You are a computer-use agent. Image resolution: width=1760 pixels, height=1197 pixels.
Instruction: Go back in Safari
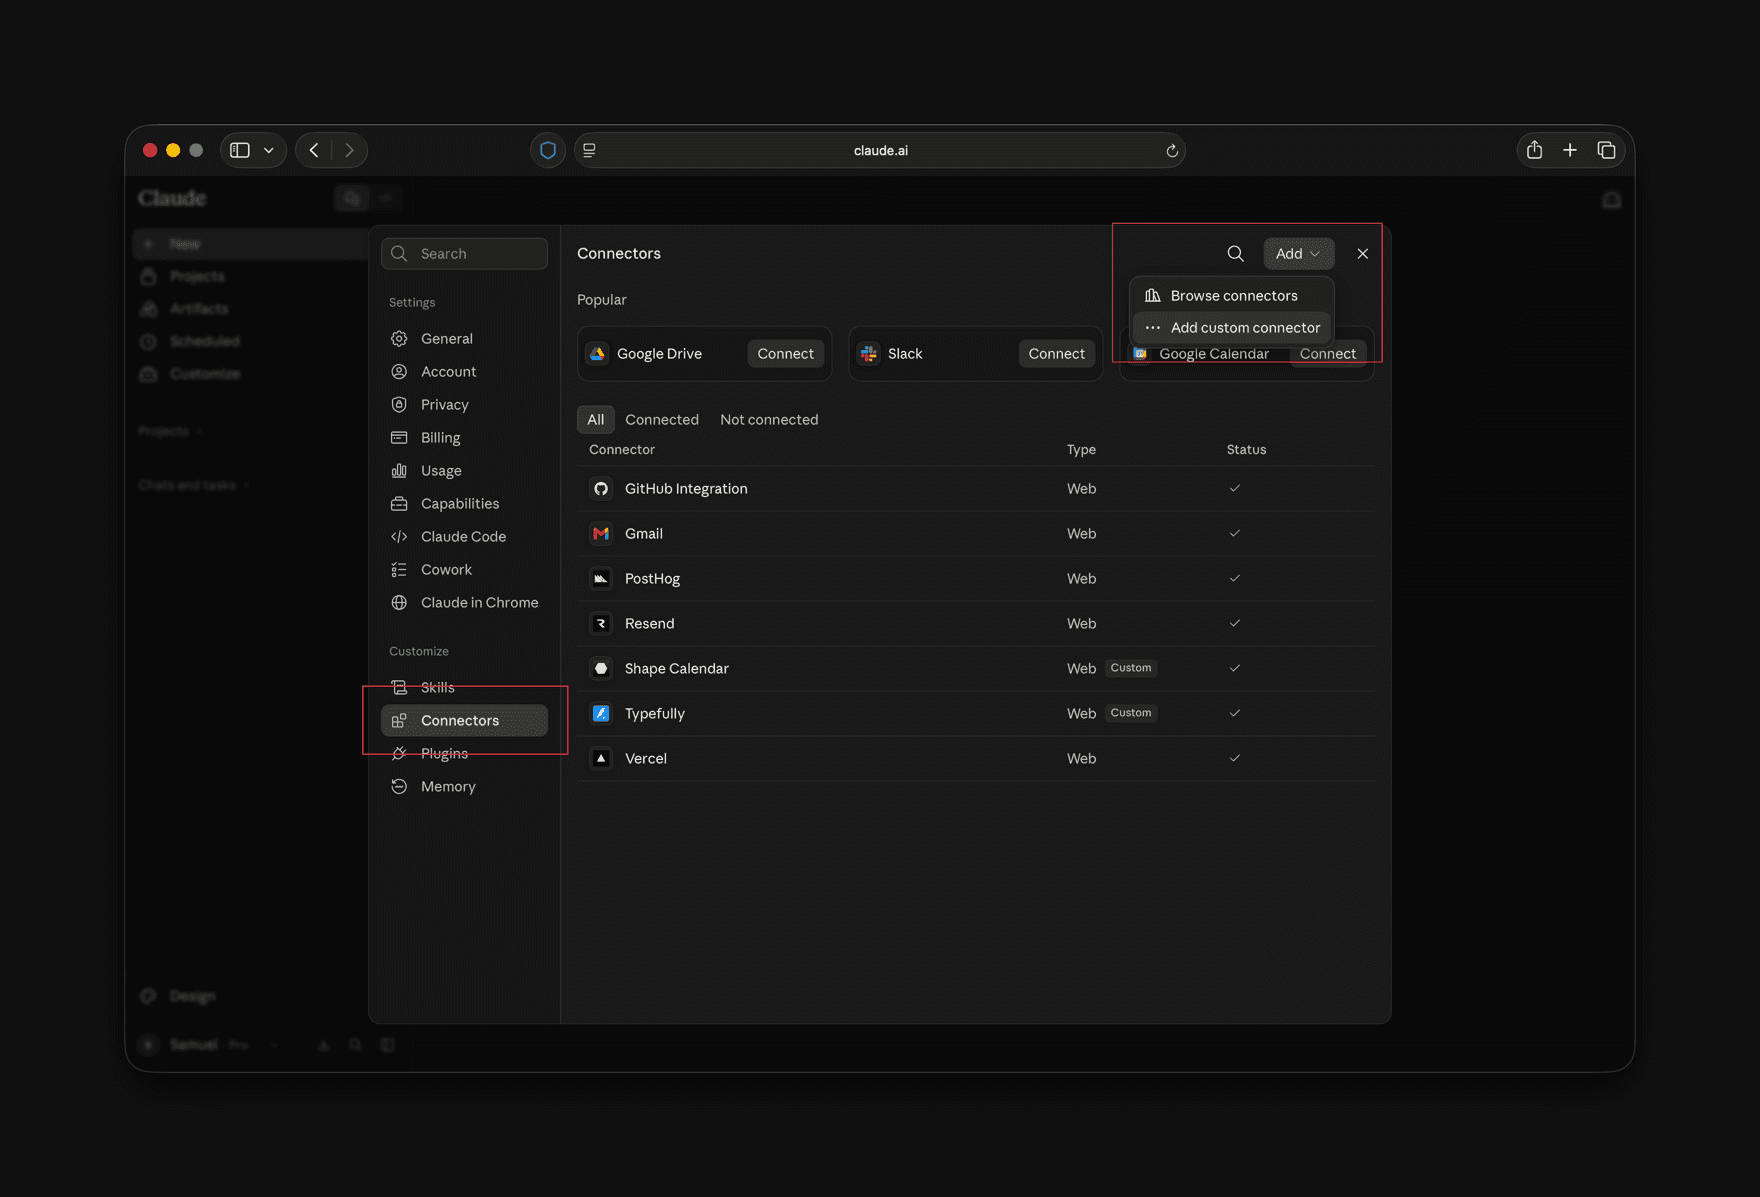point(314,150)
